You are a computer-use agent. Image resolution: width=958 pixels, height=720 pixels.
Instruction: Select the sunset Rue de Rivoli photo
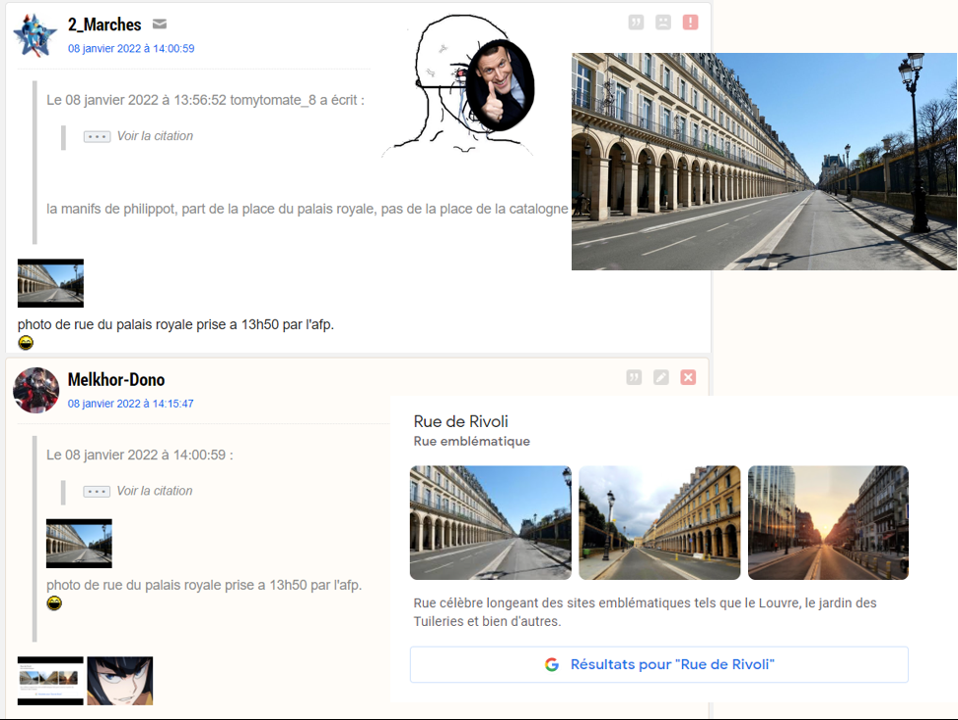(828, 523)
